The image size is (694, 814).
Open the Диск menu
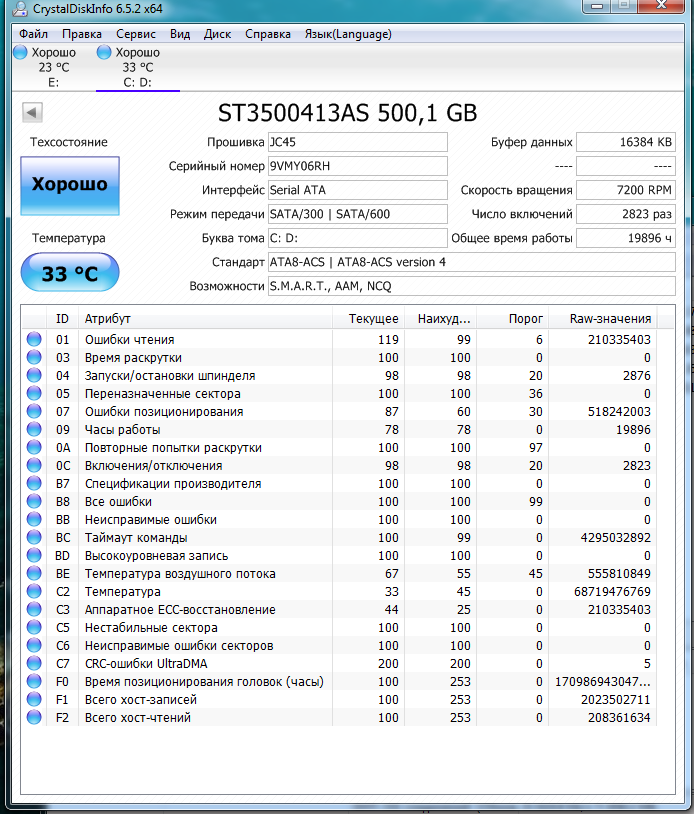(x=217, y=34)
